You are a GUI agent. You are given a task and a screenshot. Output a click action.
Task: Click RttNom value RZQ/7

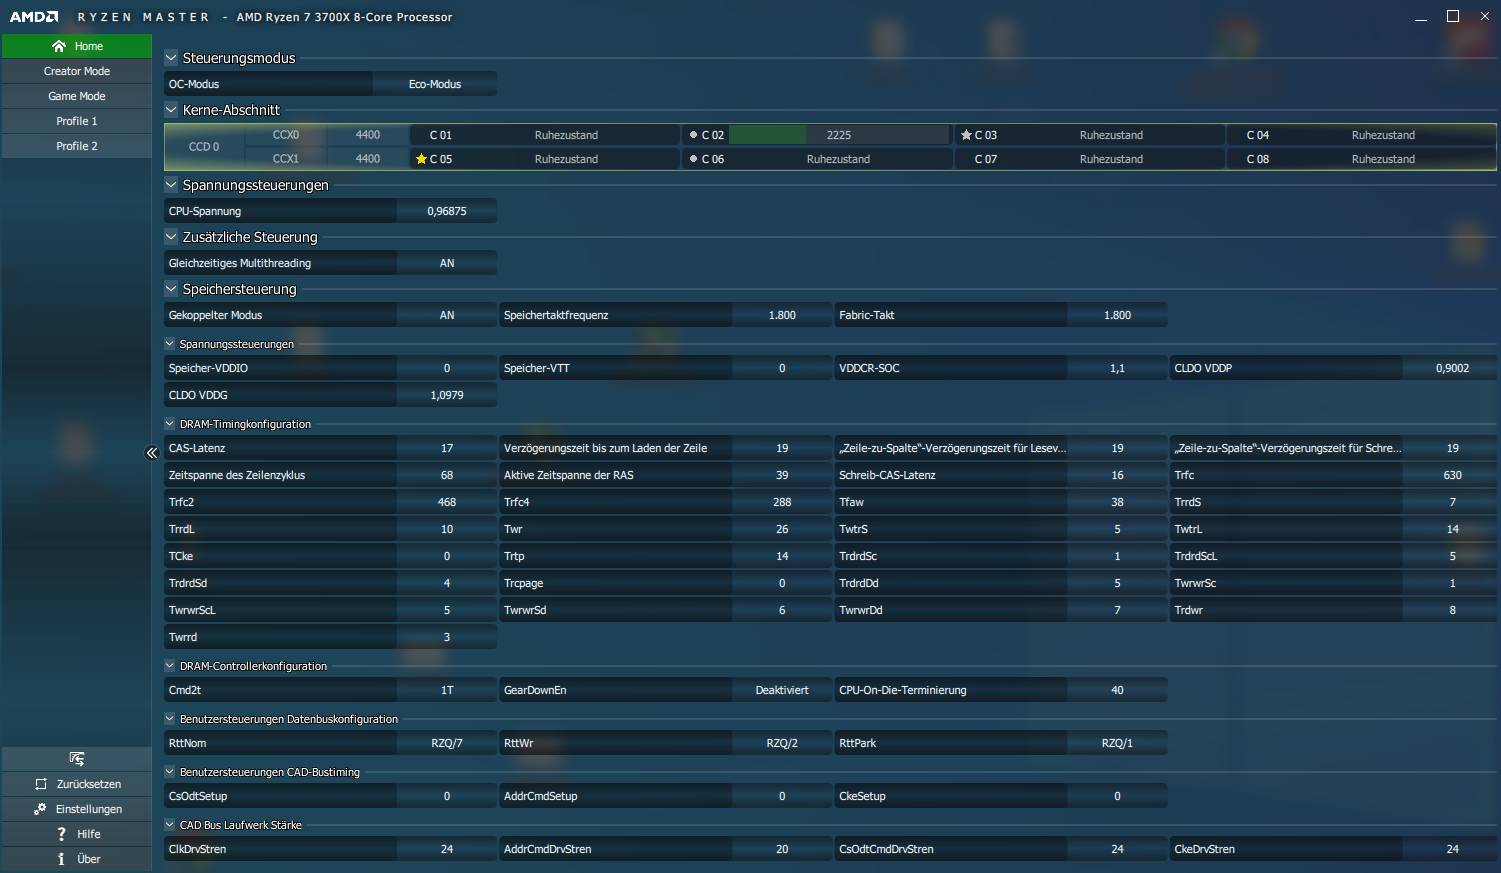coord(447,743)
